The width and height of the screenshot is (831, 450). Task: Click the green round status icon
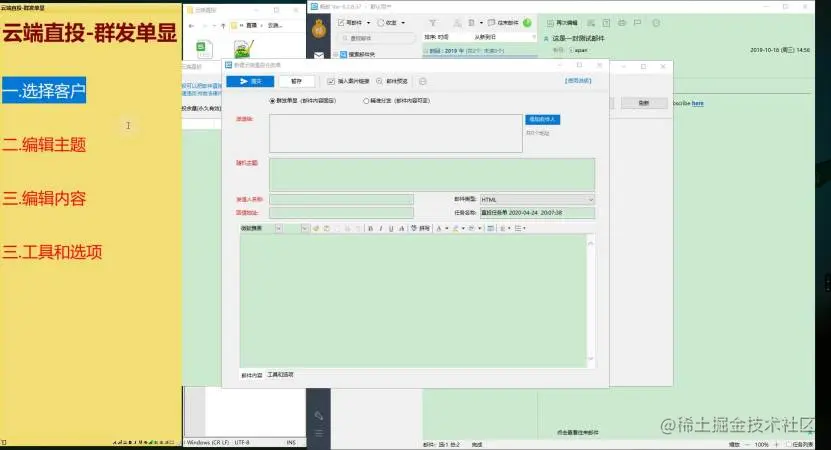tap(527, 23)
